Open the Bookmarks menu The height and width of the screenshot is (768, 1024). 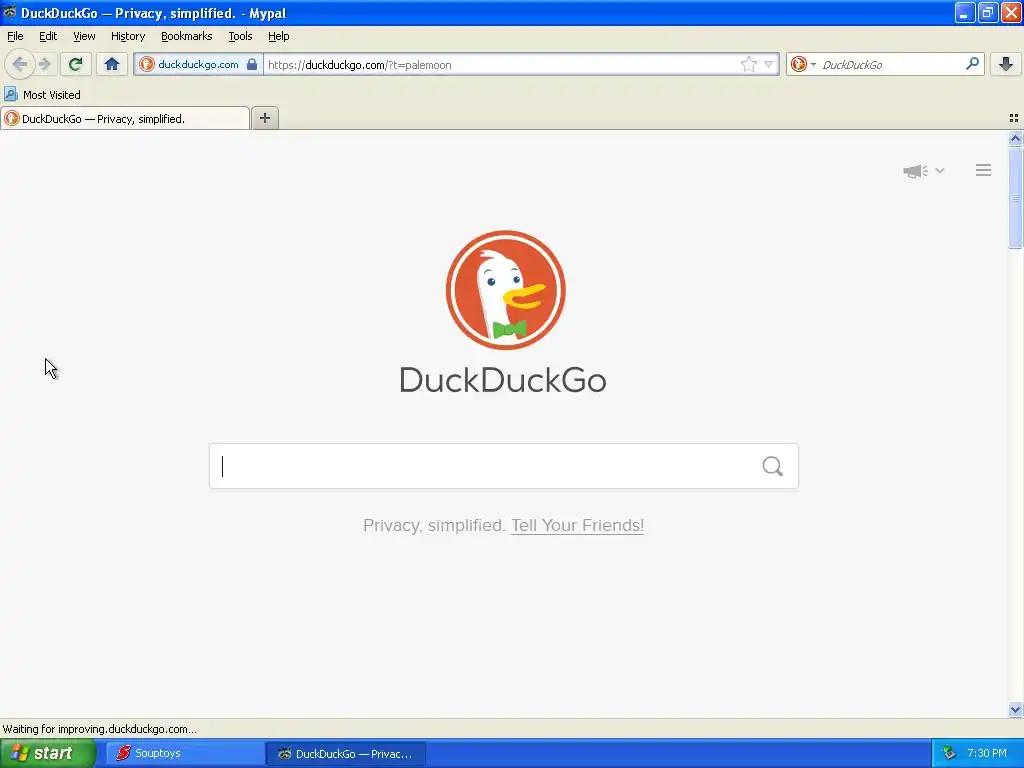(x=187, y=36)
